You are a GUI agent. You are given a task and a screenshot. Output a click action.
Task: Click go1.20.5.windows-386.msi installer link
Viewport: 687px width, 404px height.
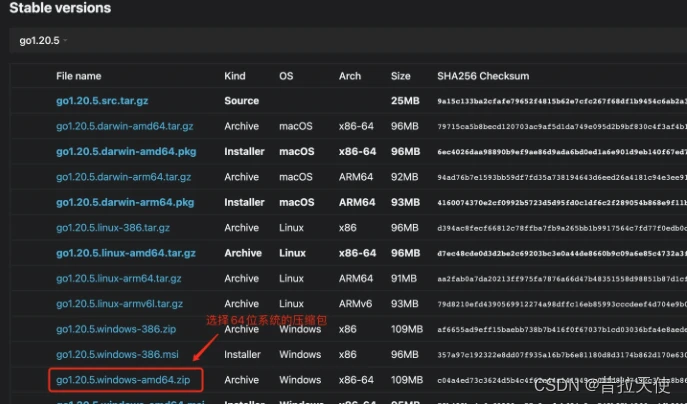(x=117, y=354)
